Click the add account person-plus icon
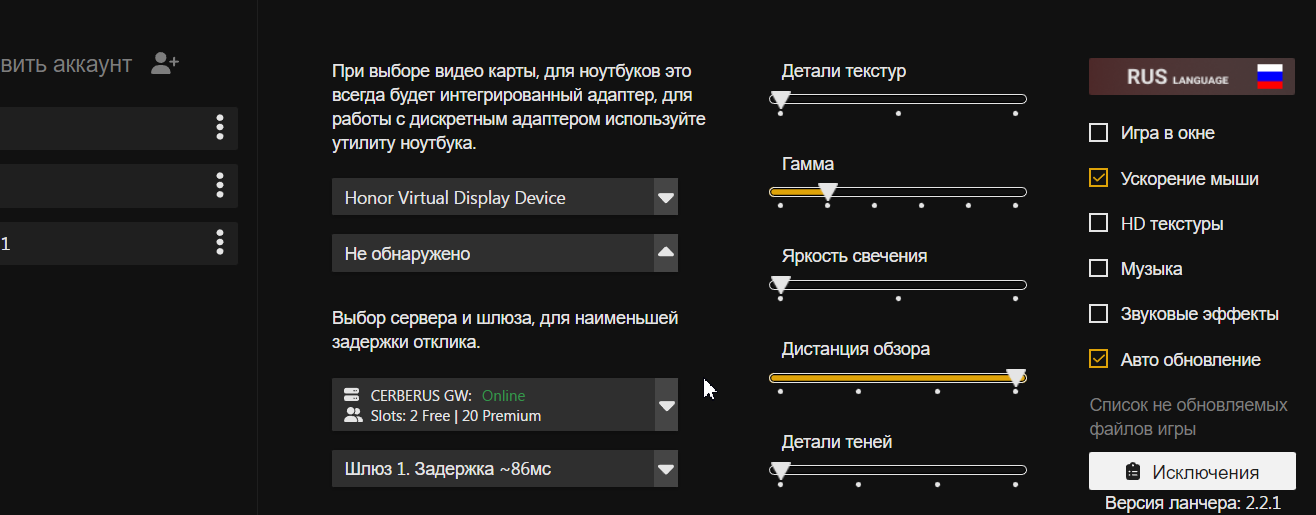This screenshot has height=515, width=1316. coord(165,63)
